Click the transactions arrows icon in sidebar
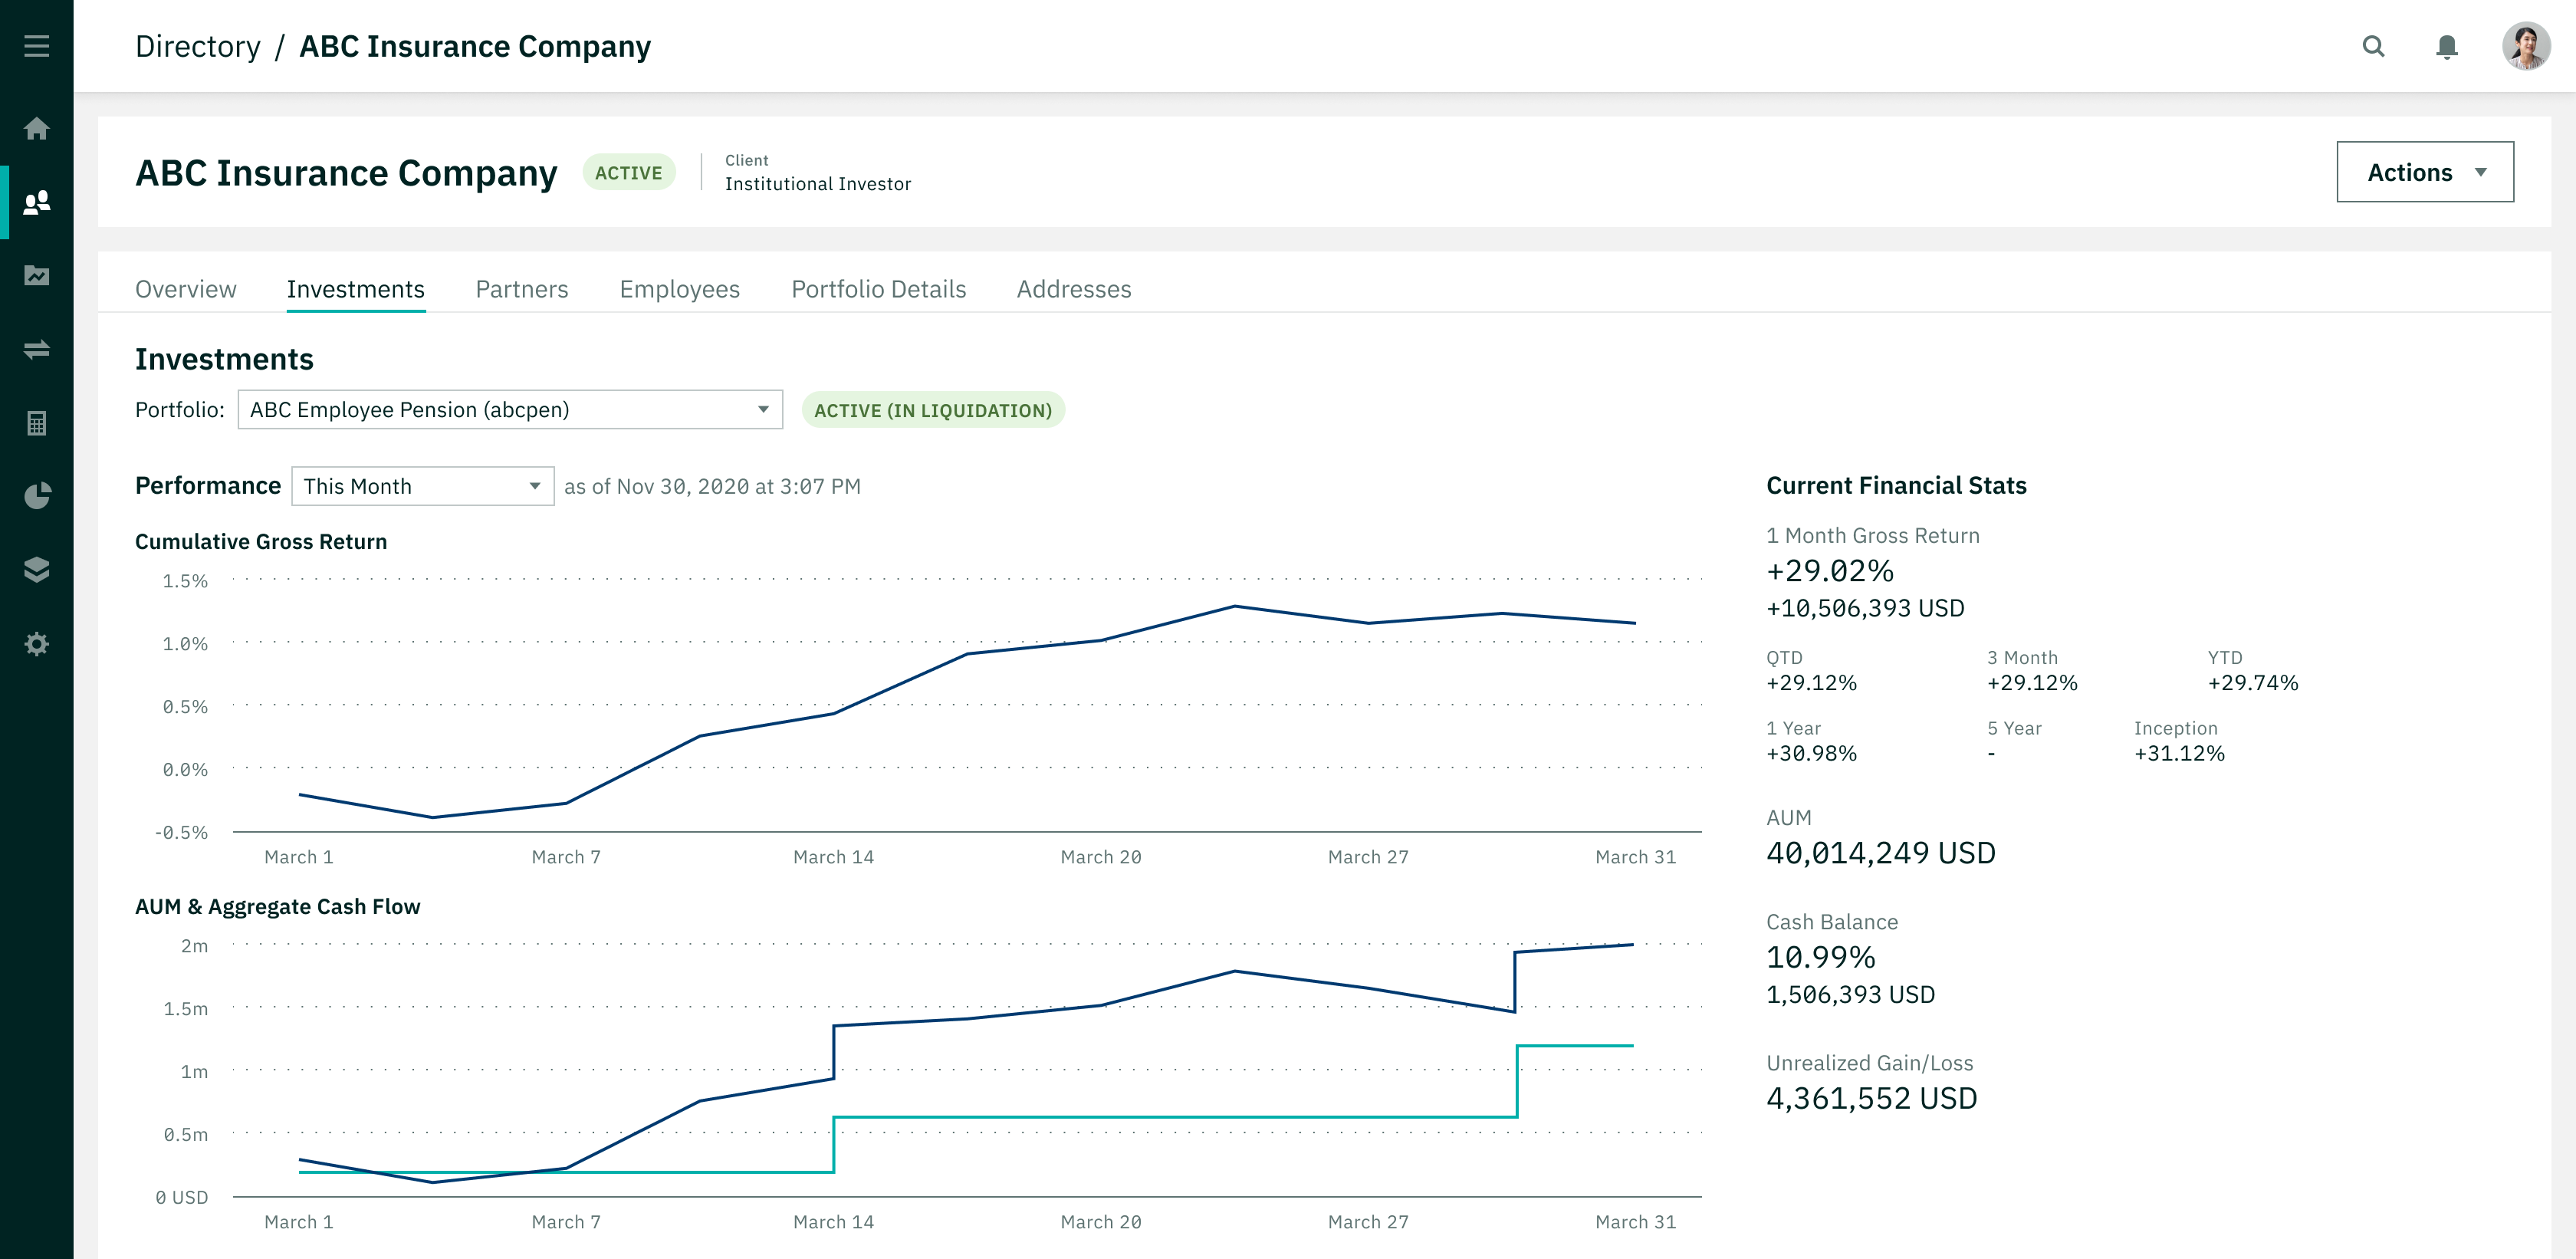 [x=37, y=350]
